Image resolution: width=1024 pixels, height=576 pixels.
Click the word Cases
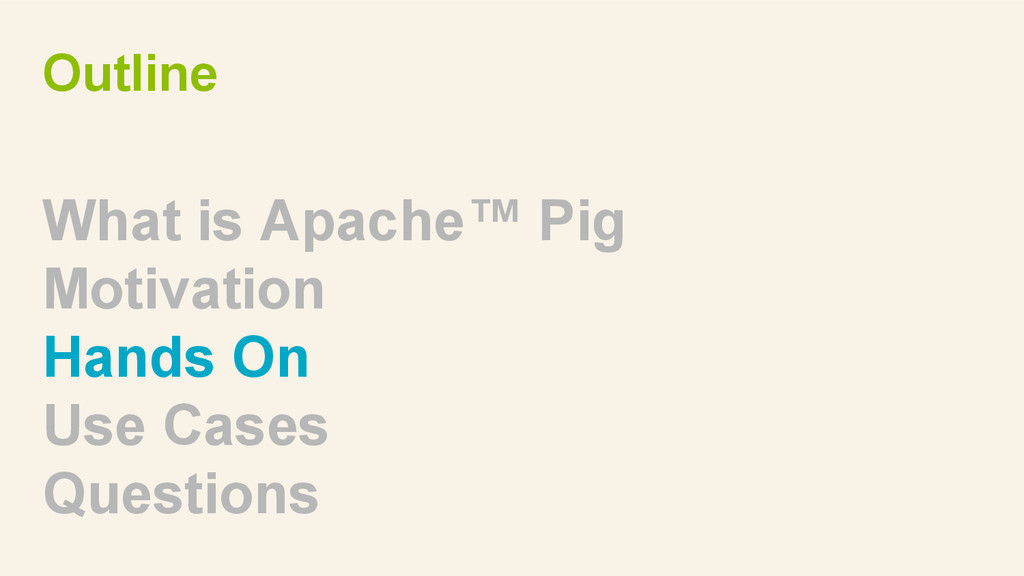(246, 424)
